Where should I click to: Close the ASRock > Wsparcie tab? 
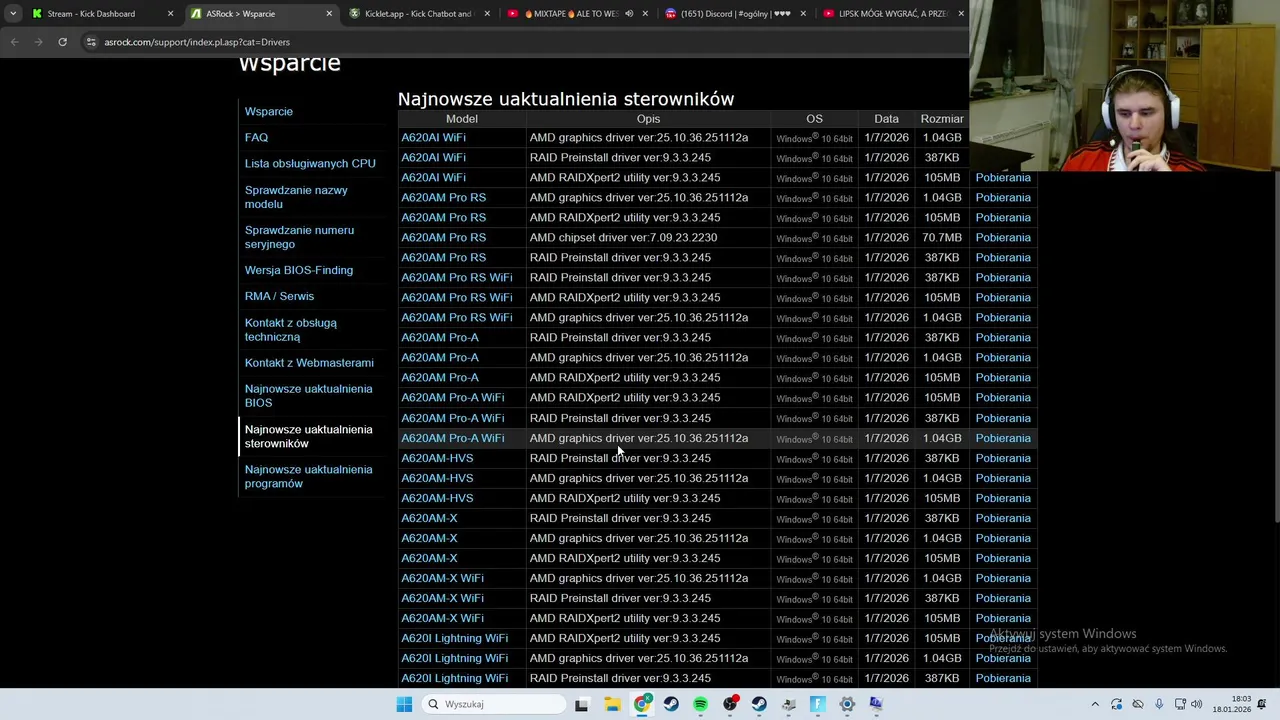(x=329, y=14)
